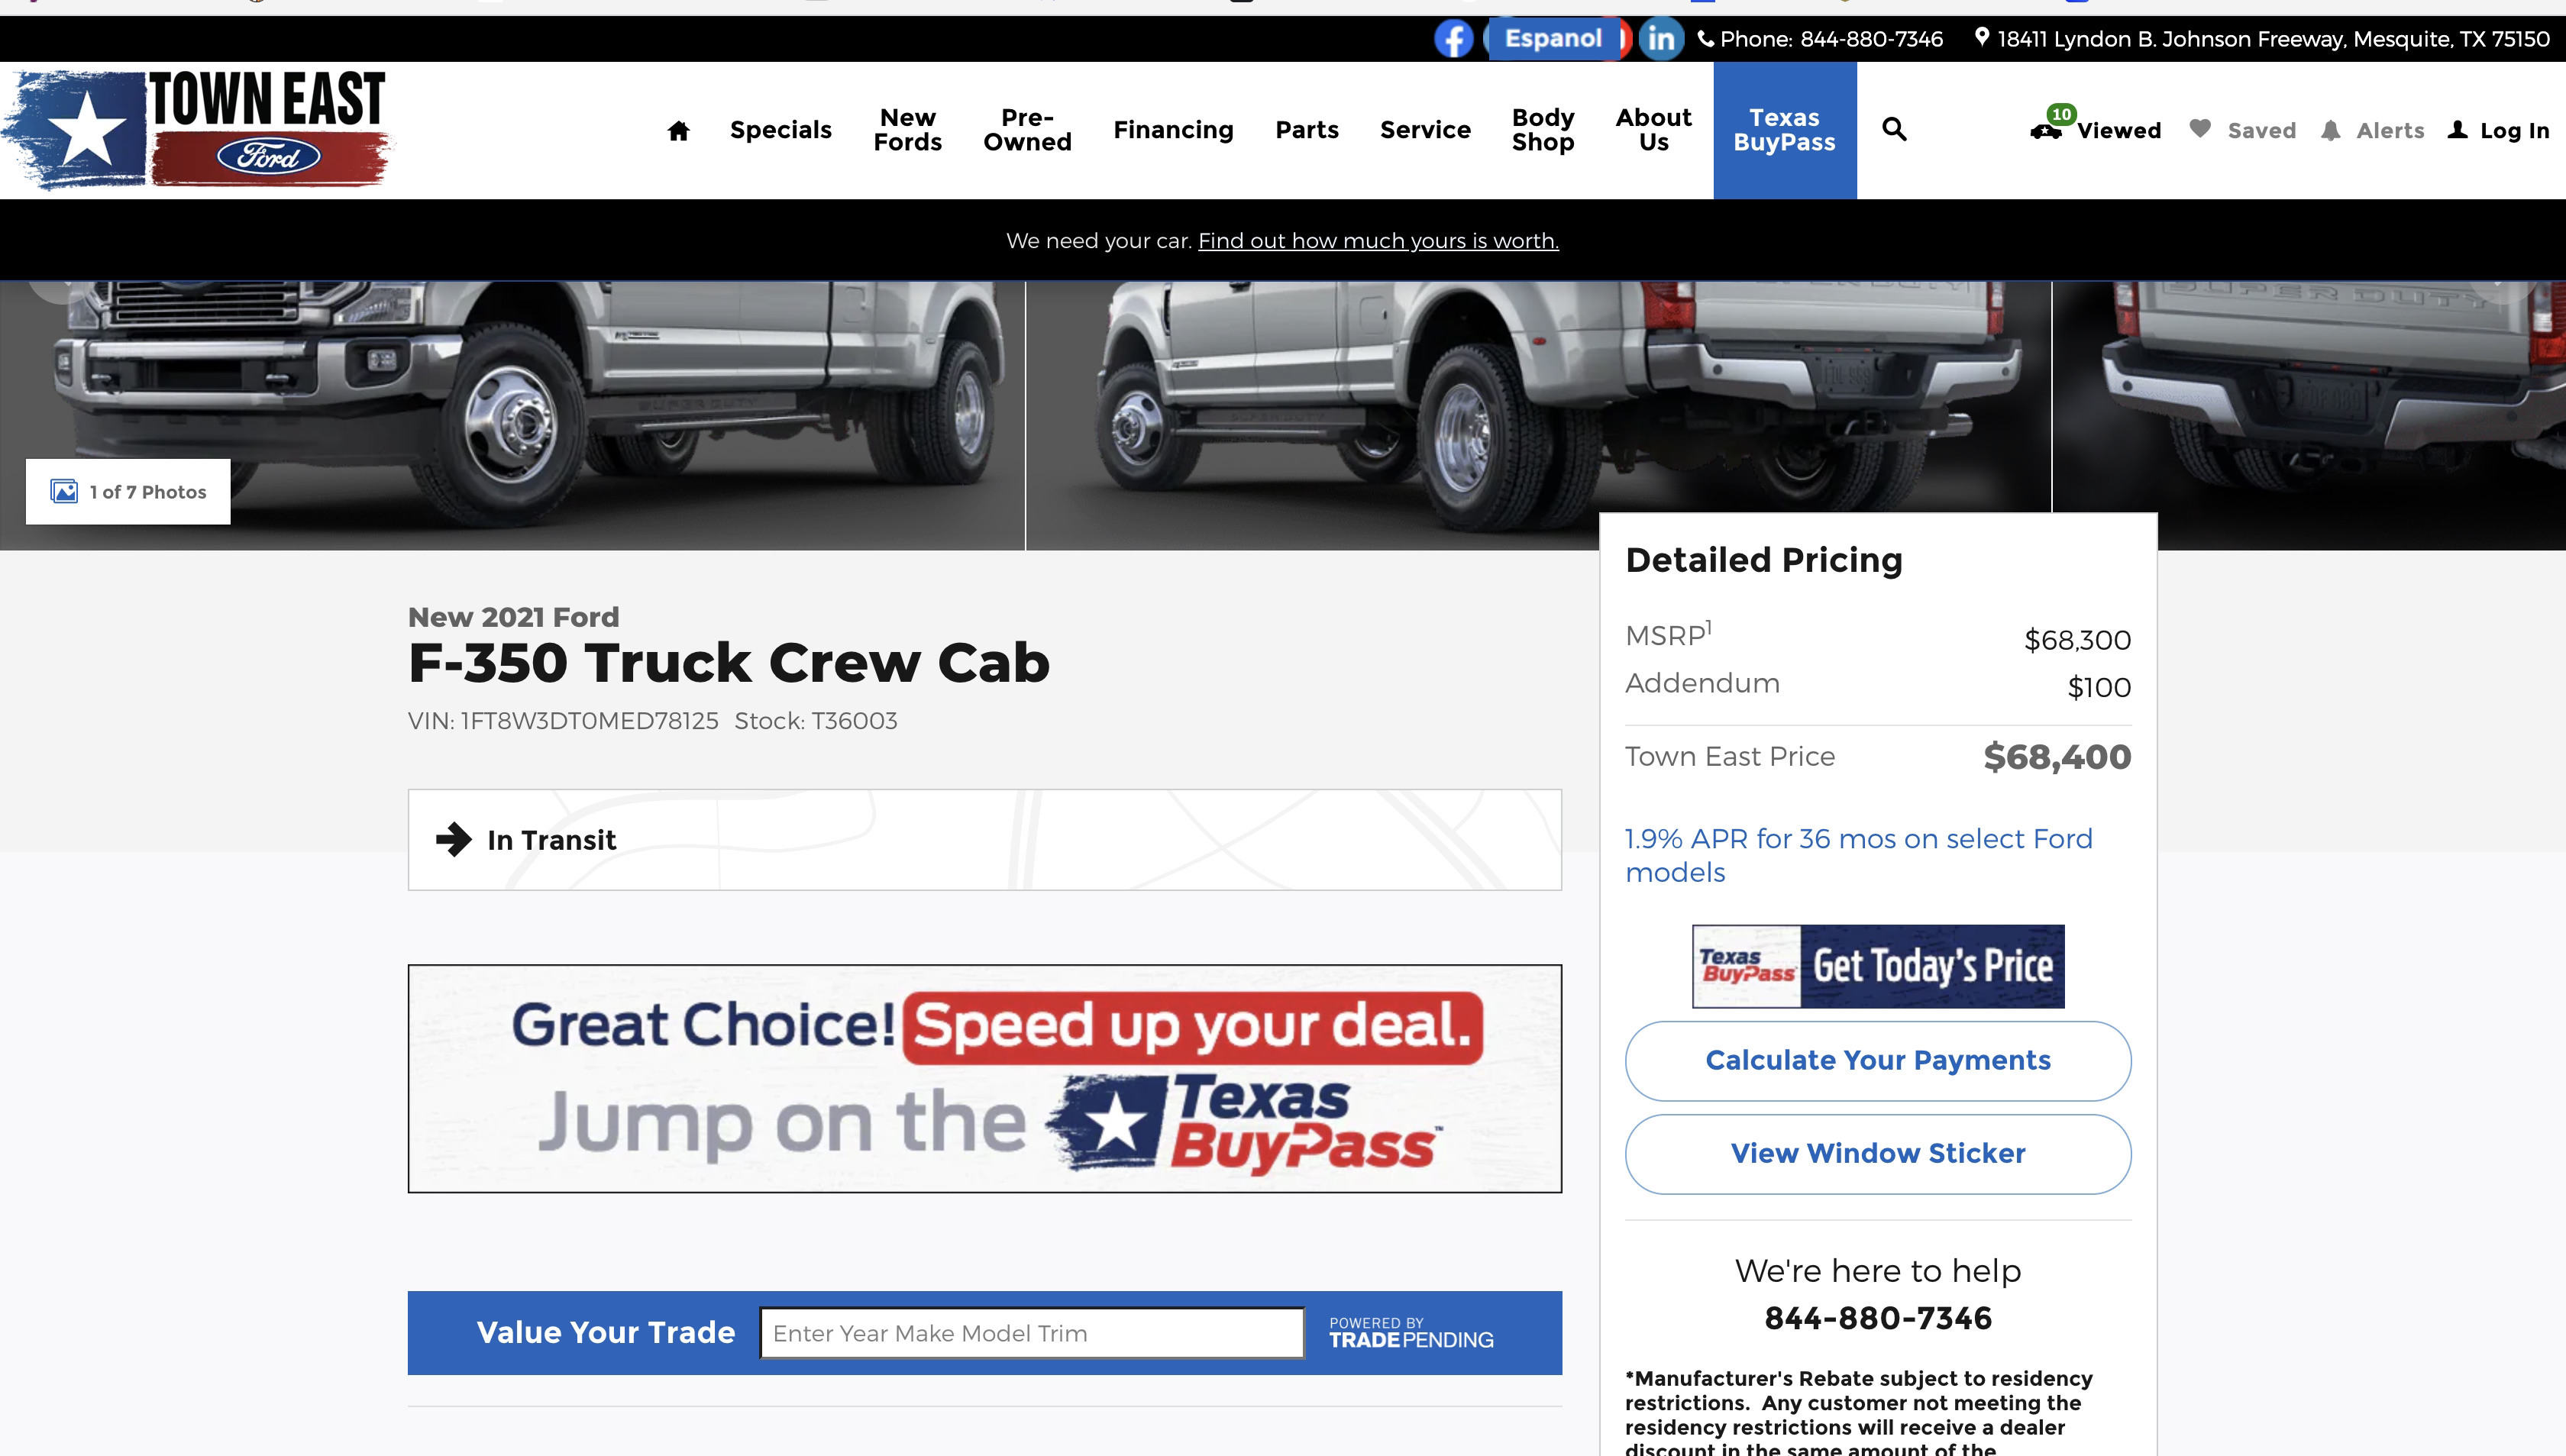Open the Facebook page icon
2566x1456 pixels.
(1453, 39)
